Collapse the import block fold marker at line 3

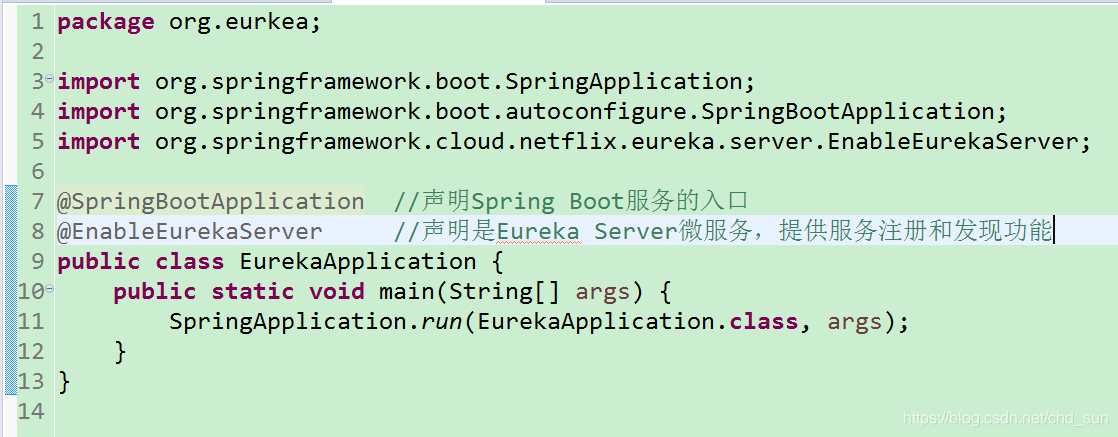pyautogui.click(x=49, y=78)
